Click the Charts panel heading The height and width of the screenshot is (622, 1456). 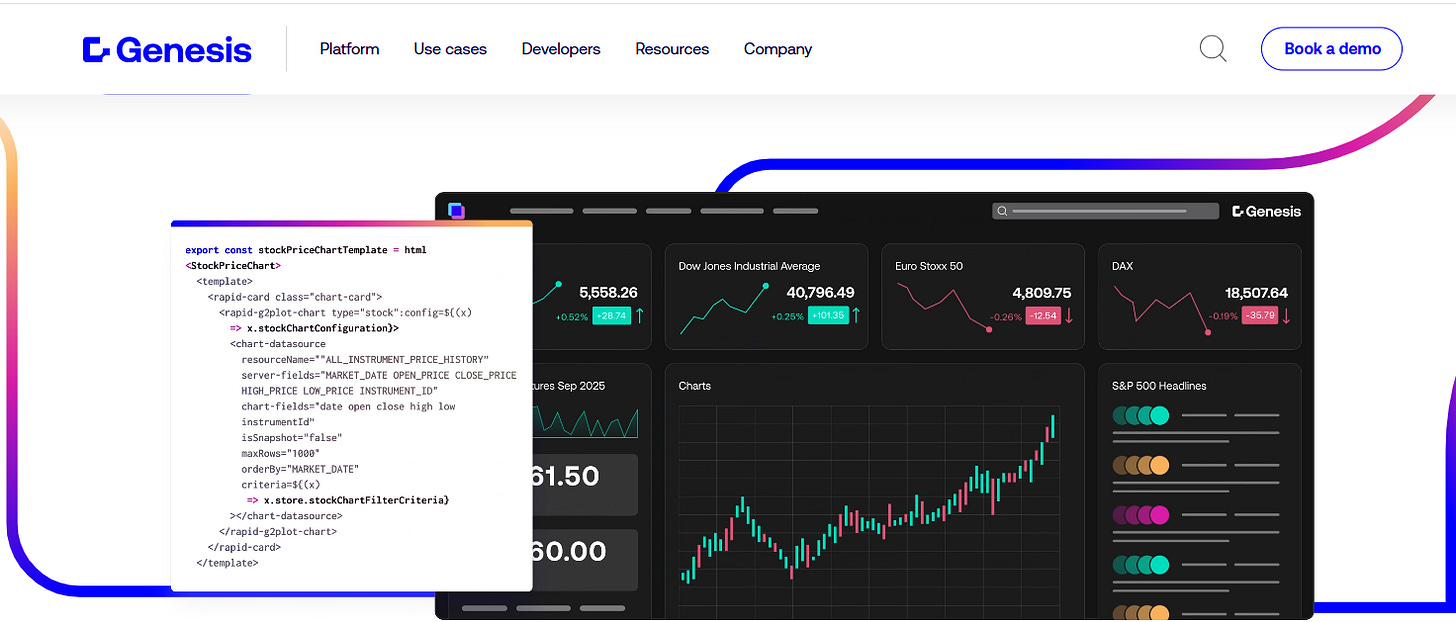click(695, 386)
